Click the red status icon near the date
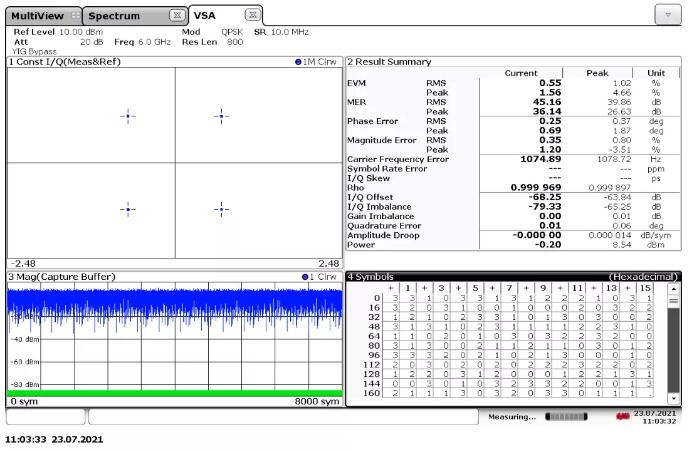This screenshot has height=451, width=689. coord(623,416)
